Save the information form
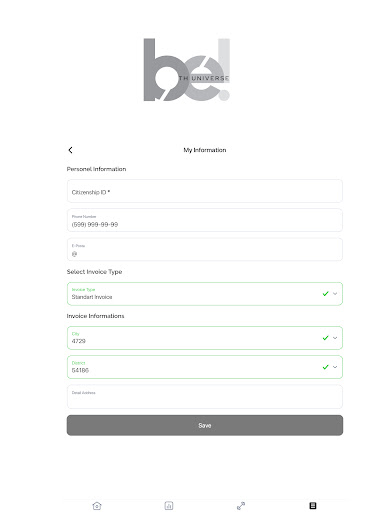384x512 pixels. tap(205, 425)
